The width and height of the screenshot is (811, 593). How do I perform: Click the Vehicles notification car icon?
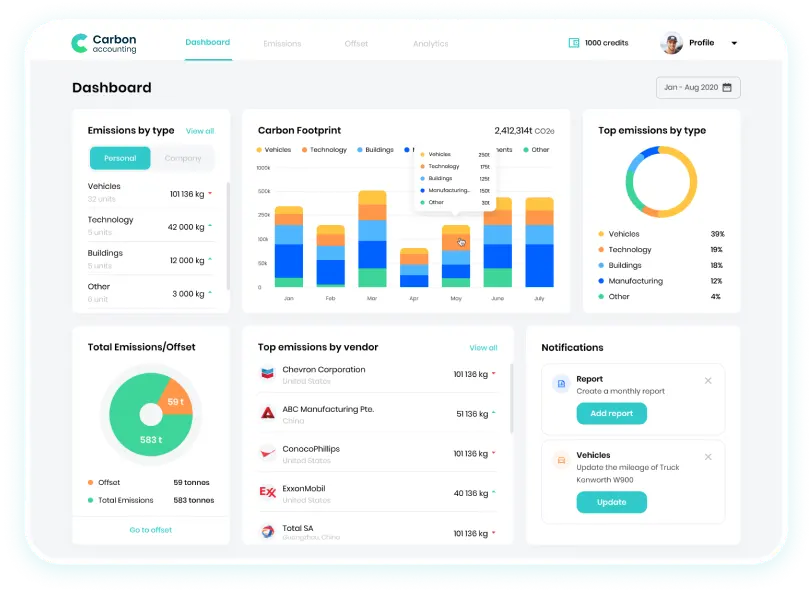(x=561, y=460)
